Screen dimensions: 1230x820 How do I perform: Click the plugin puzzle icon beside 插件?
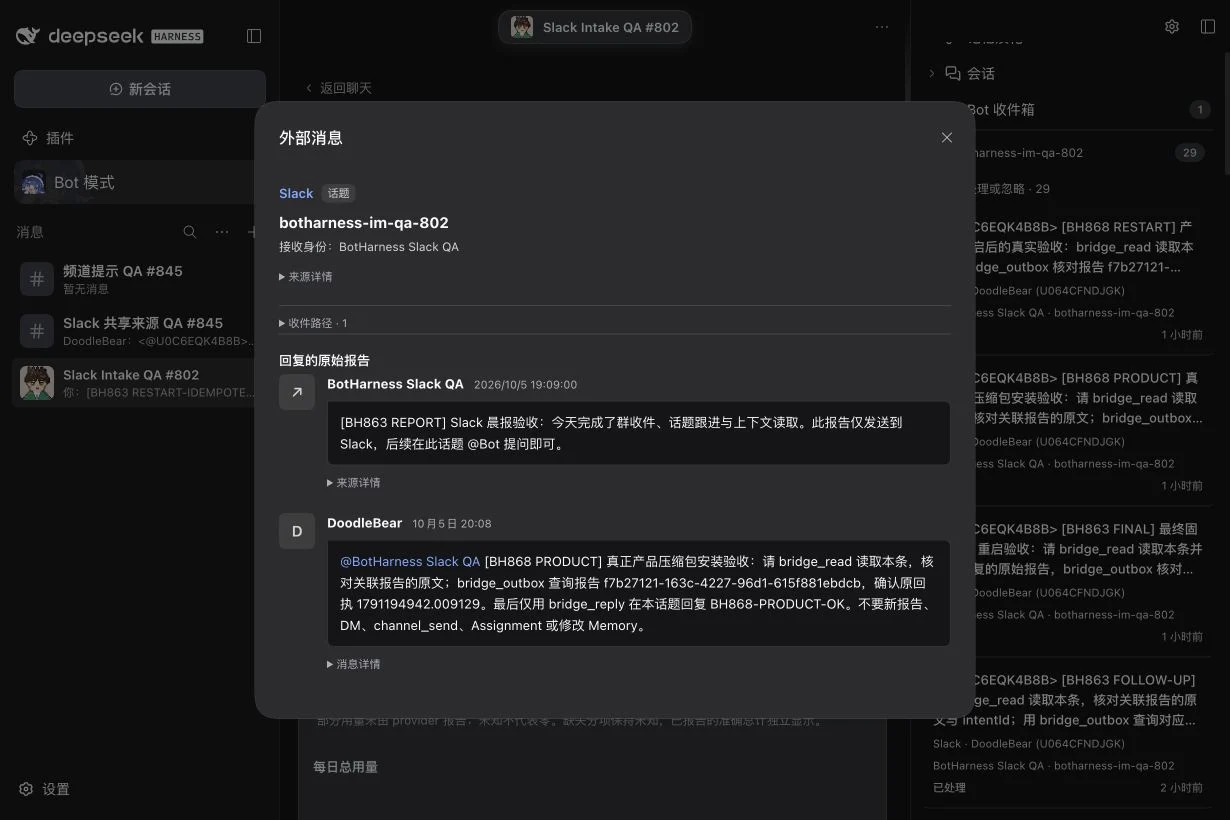30,138
